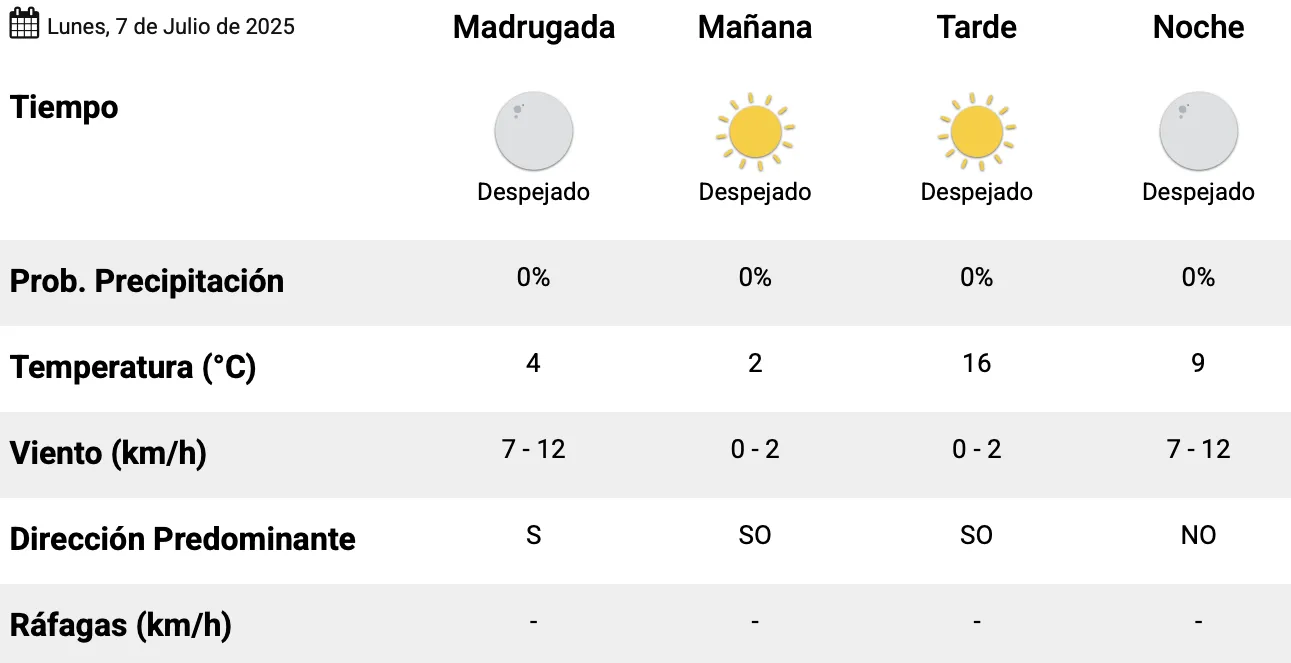Click the Dirección Predominante row label
1291x663 pixels.
coord(183,539)
